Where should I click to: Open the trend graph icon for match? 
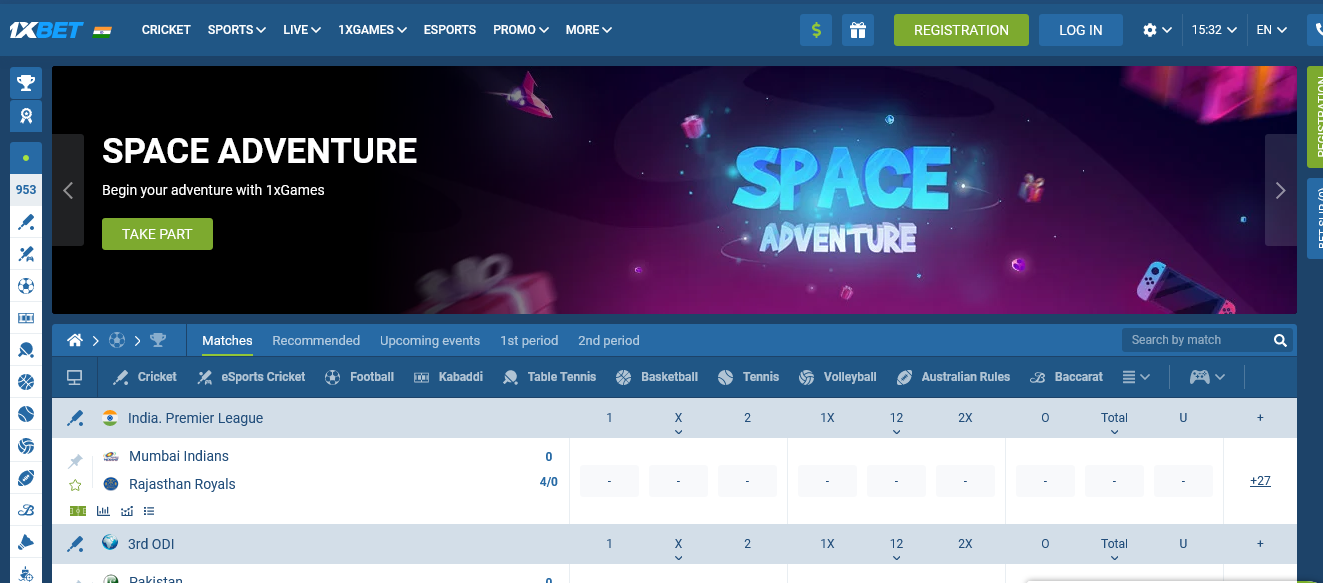[x=127, y=511]
